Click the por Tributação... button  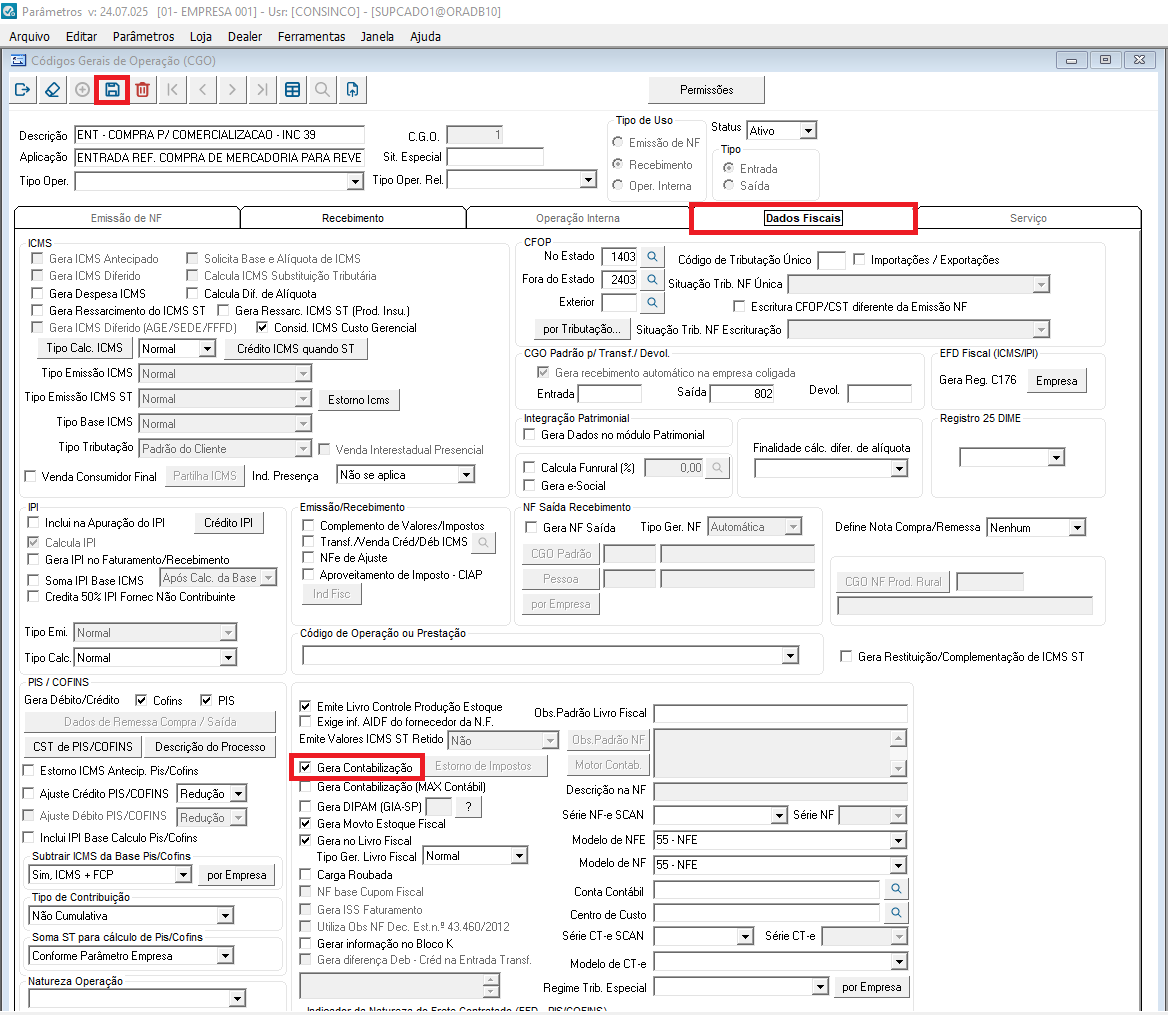[x=581, y=329]
